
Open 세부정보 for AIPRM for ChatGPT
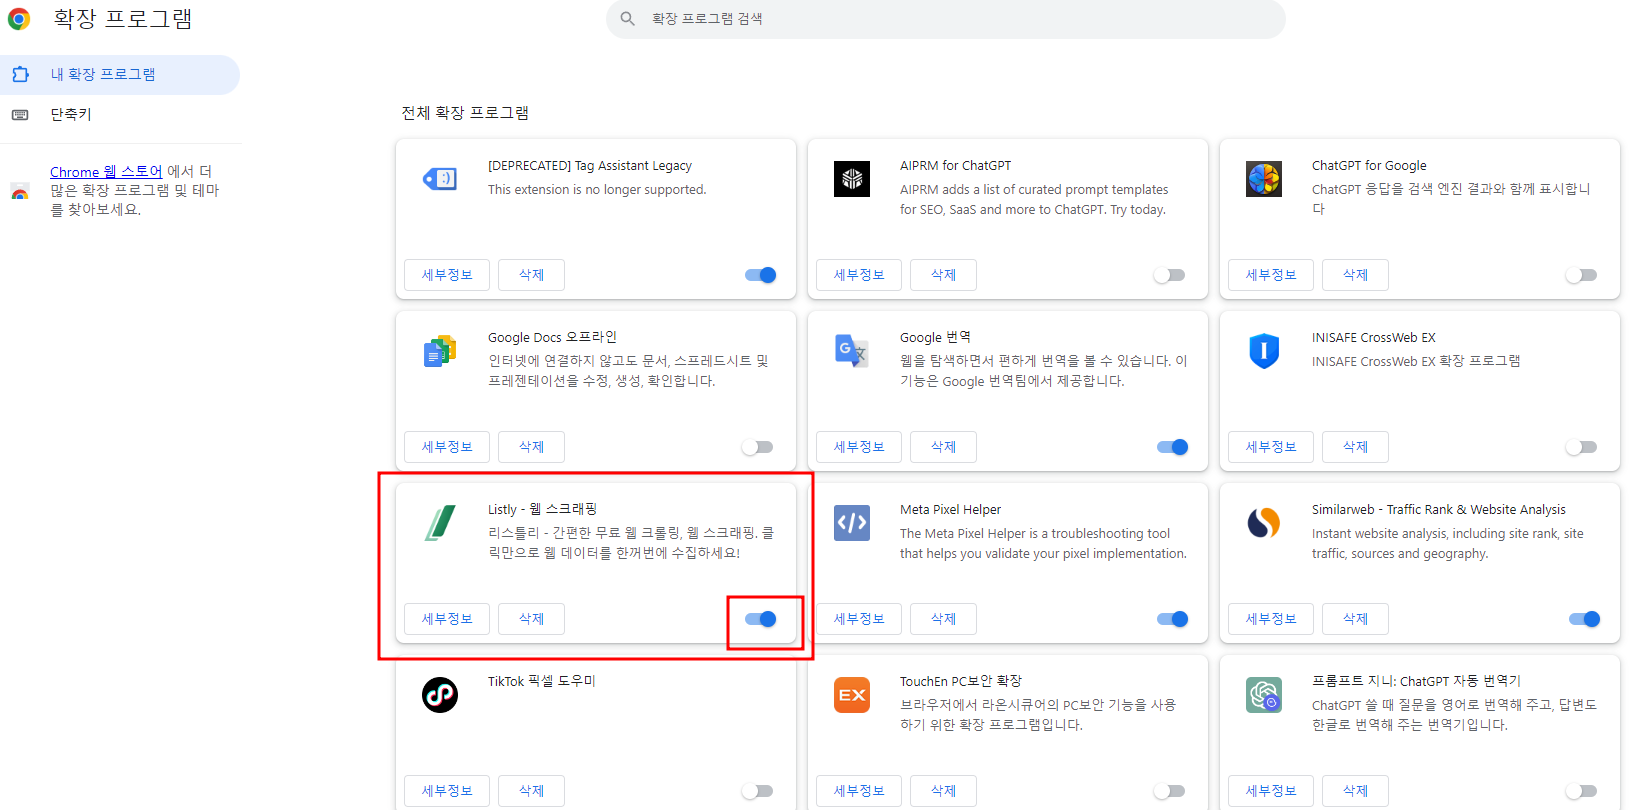(859, 275)
